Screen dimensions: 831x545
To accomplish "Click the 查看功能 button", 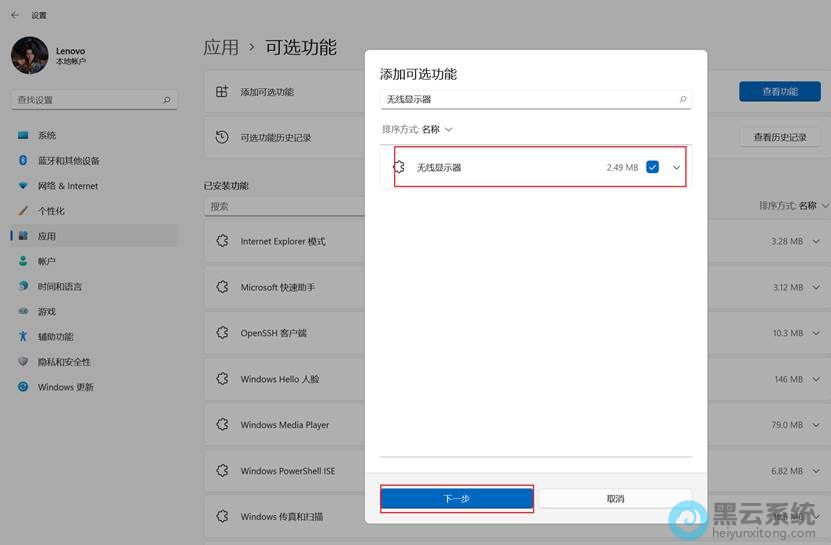I will (780, 92).
